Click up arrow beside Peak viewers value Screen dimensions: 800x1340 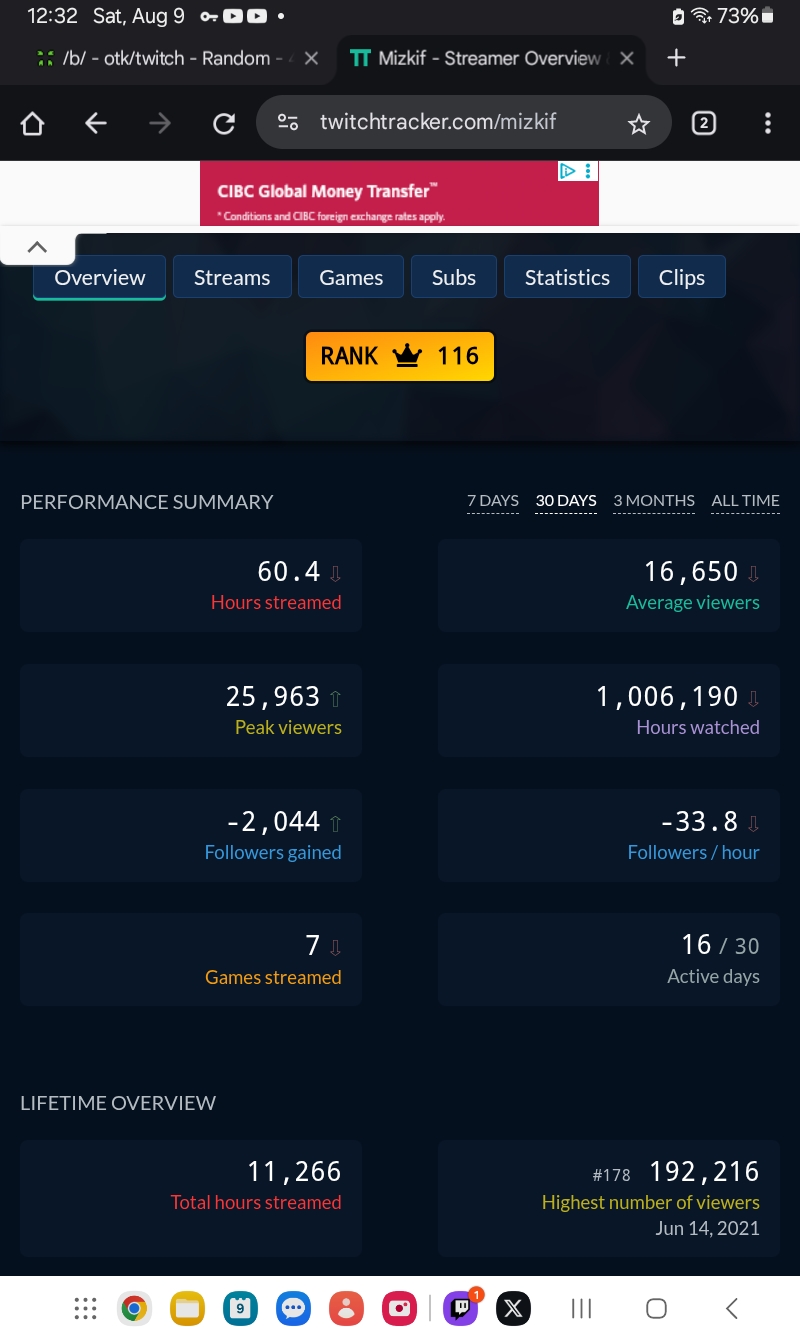point(336,699)
